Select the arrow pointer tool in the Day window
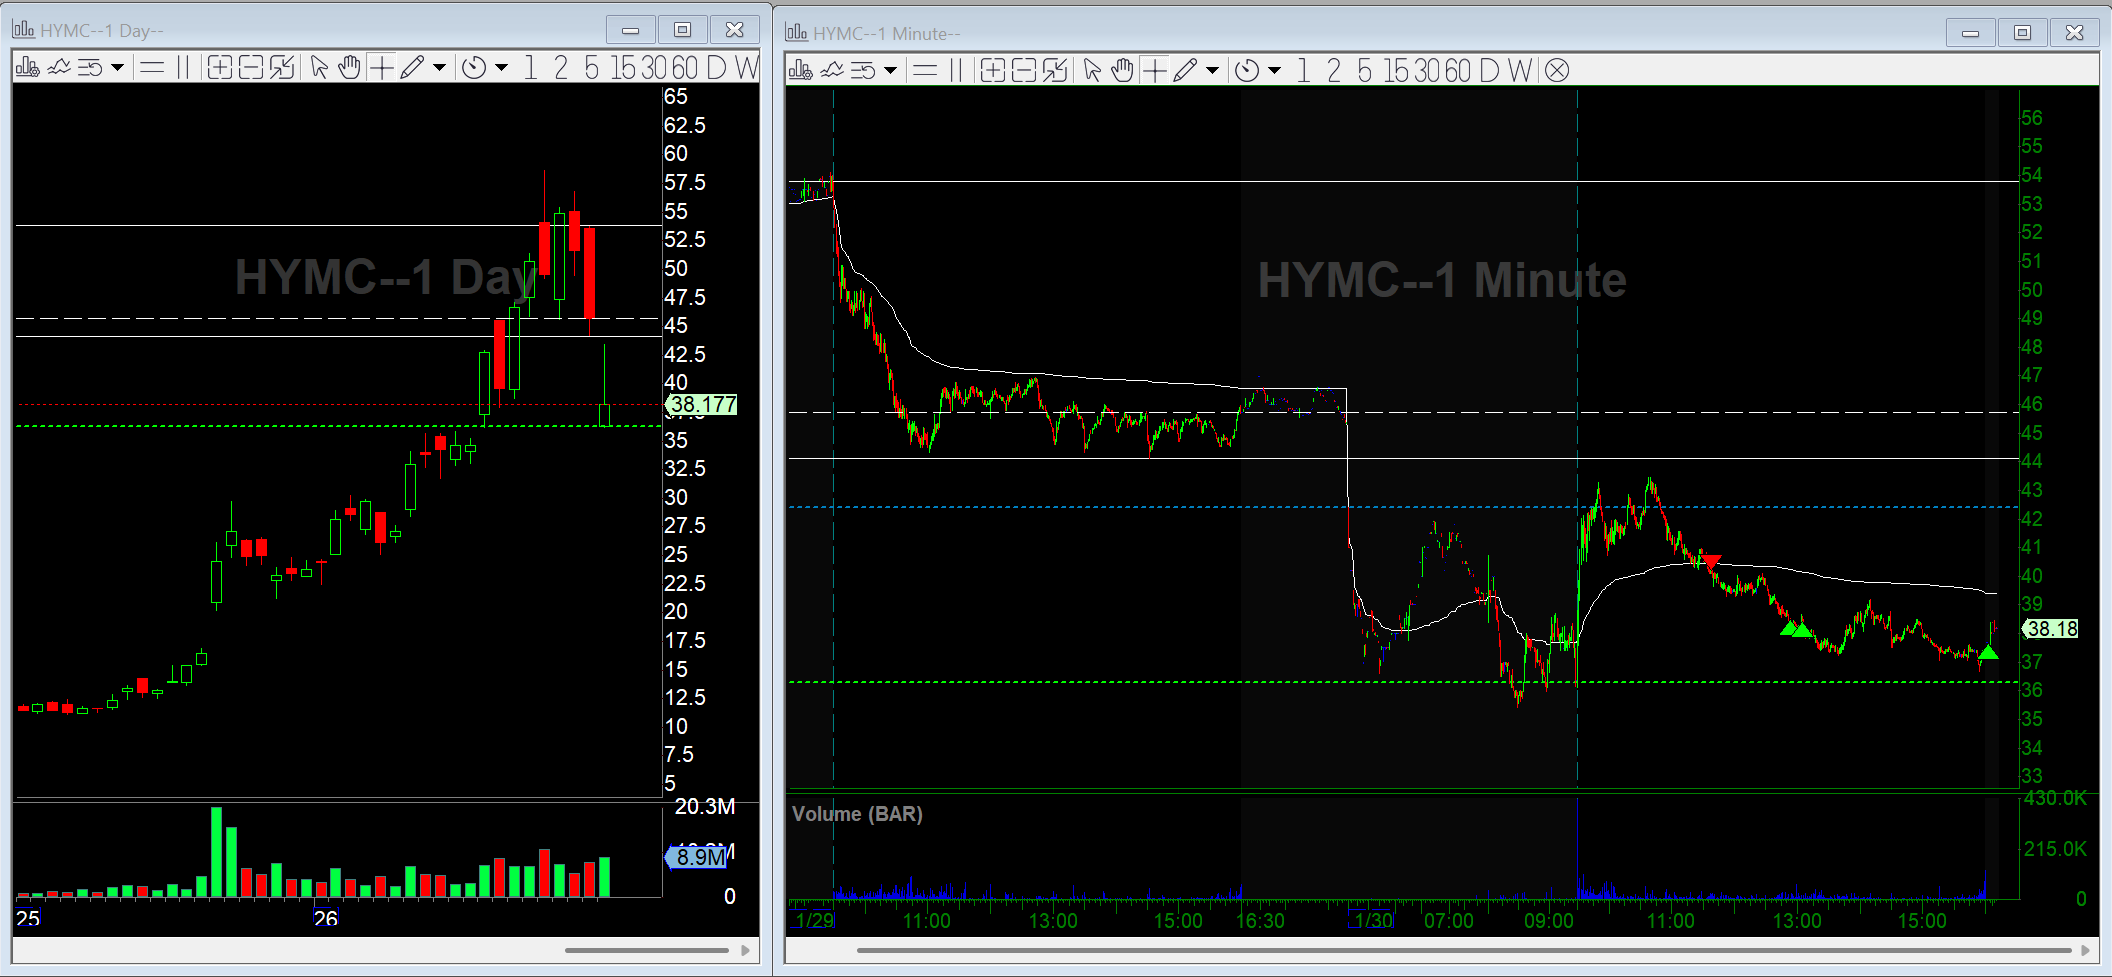 pyautogui.click(x=319, y=68)
